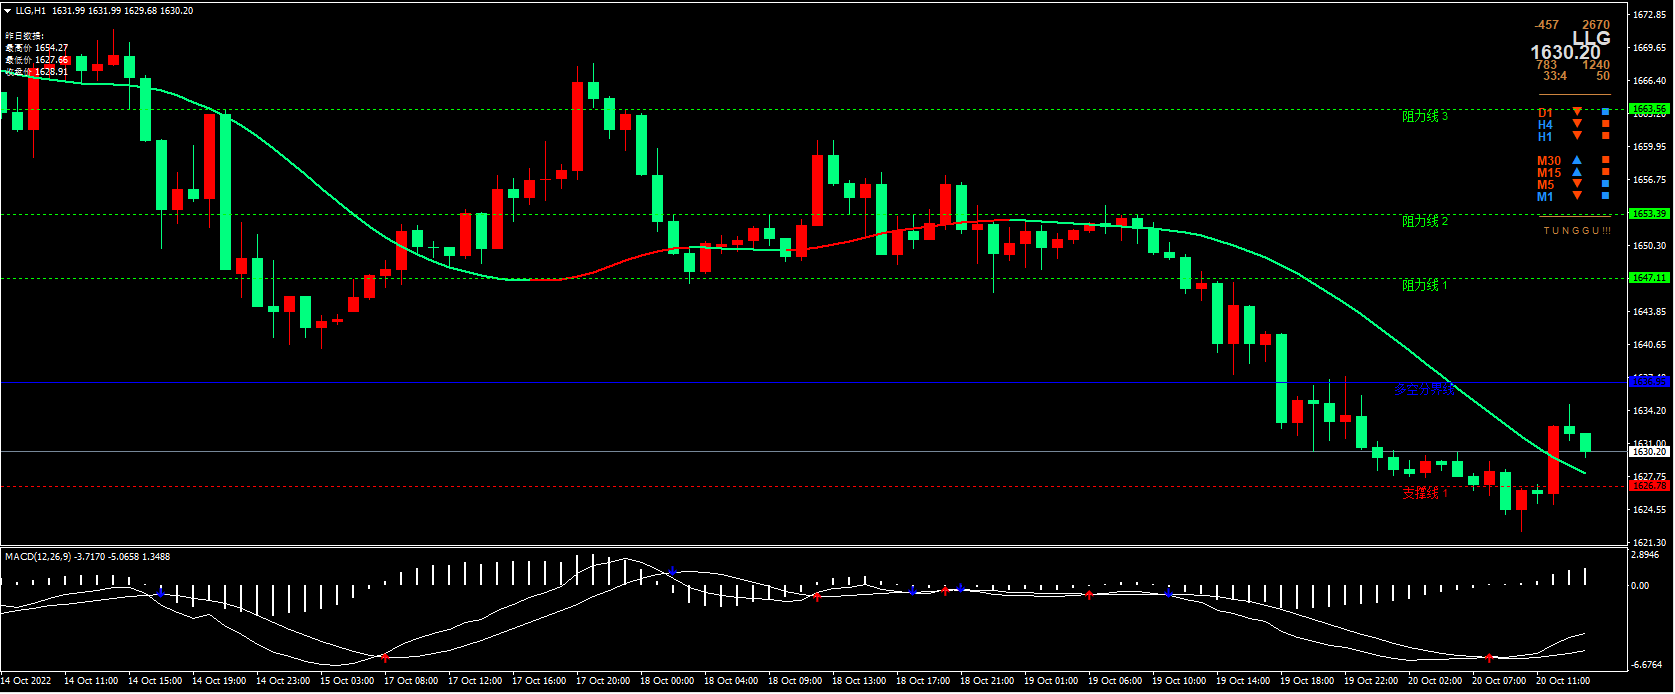The image size is (1675, 694).
Task: Click the 2.8946 MACD scale value
Action: click(1646, 555)
